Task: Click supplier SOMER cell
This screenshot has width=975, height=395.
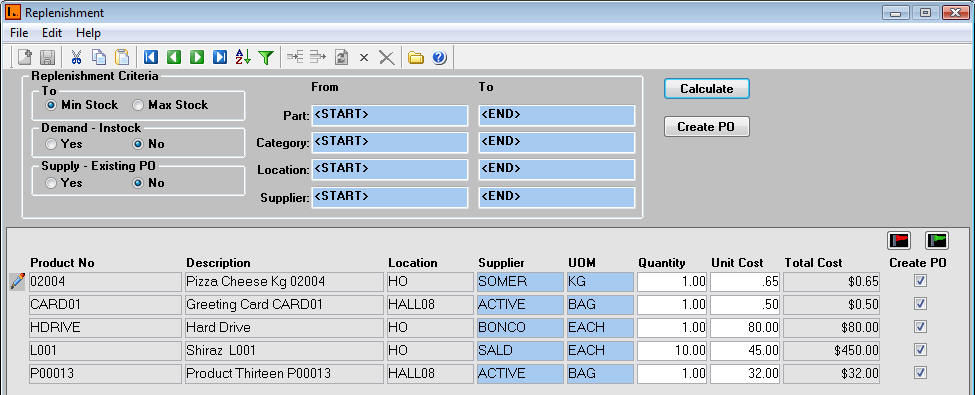Action: tap(520, 282)
